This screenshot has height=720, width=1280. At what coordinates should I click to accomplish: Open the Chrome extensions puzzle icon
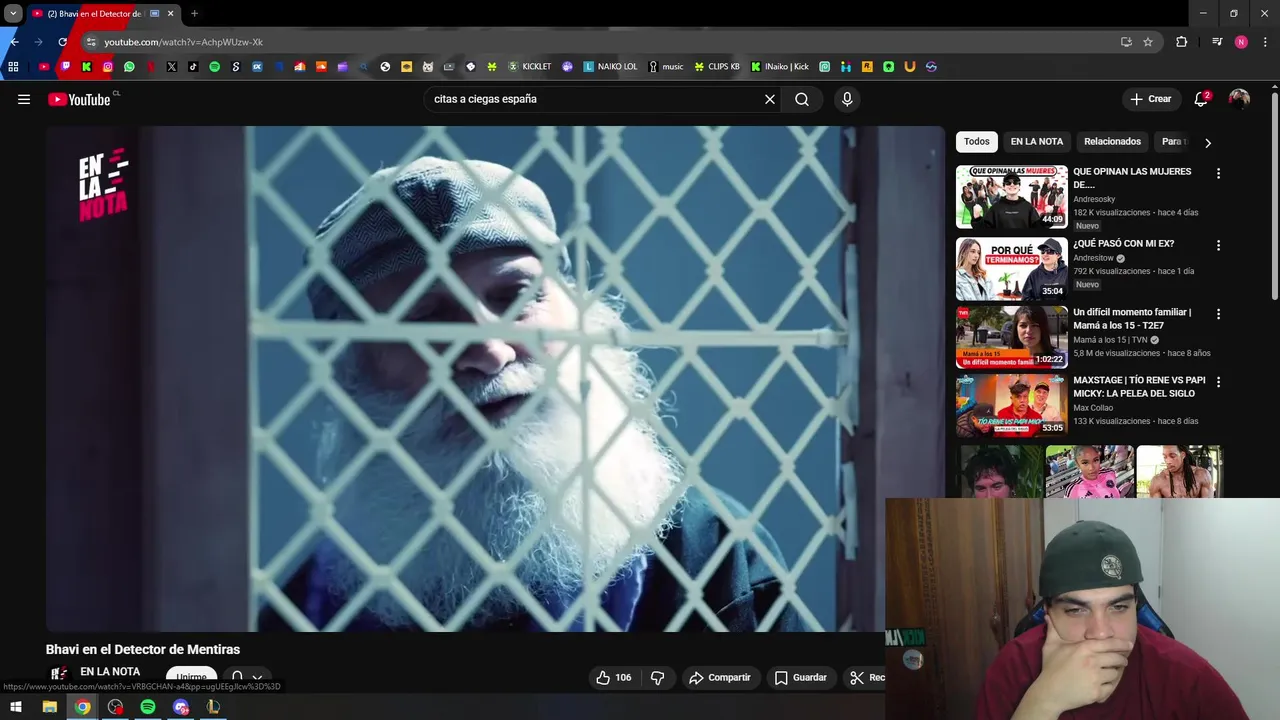1181,42
